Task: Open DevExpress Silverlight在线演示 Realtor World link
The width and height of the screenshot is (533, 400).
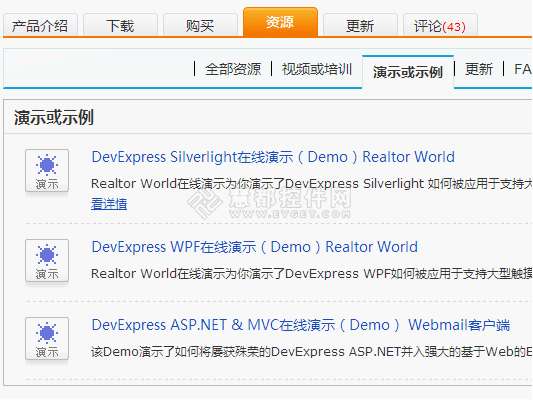Action: [273, 157]
